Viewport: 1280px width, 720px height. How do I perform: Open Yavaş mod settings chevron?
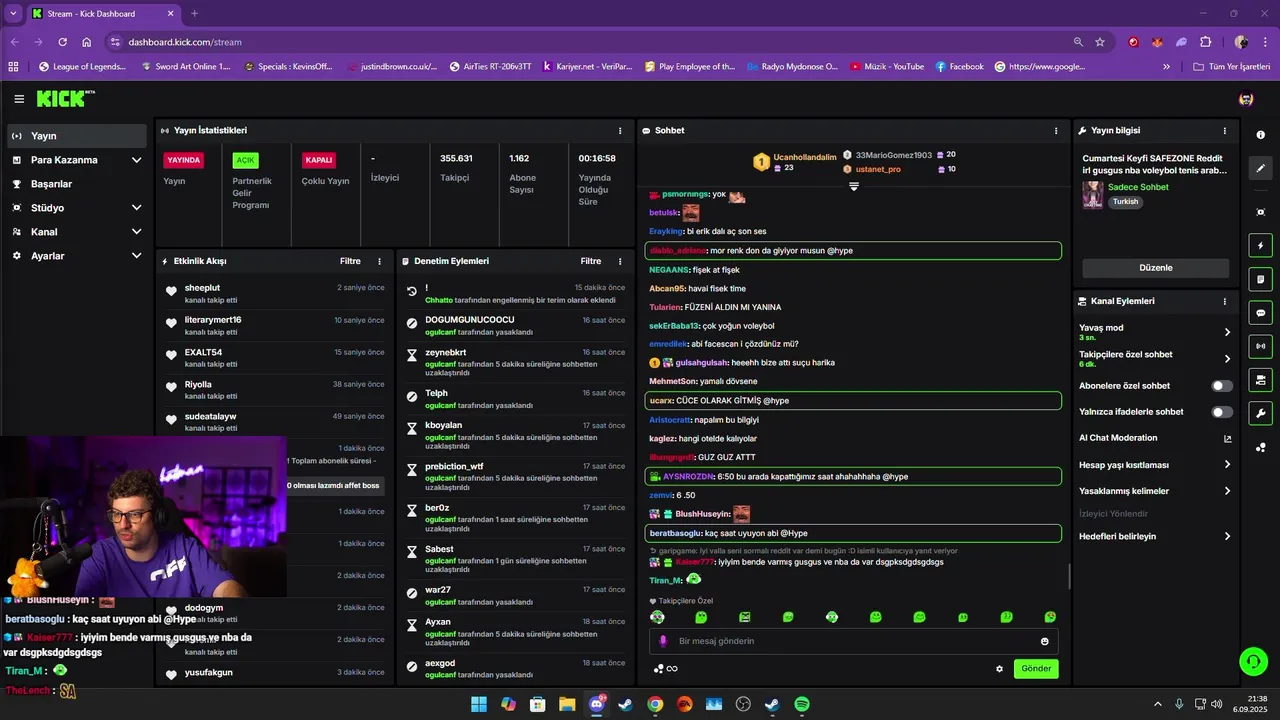pyautogui.click(x=1228, y=332)
